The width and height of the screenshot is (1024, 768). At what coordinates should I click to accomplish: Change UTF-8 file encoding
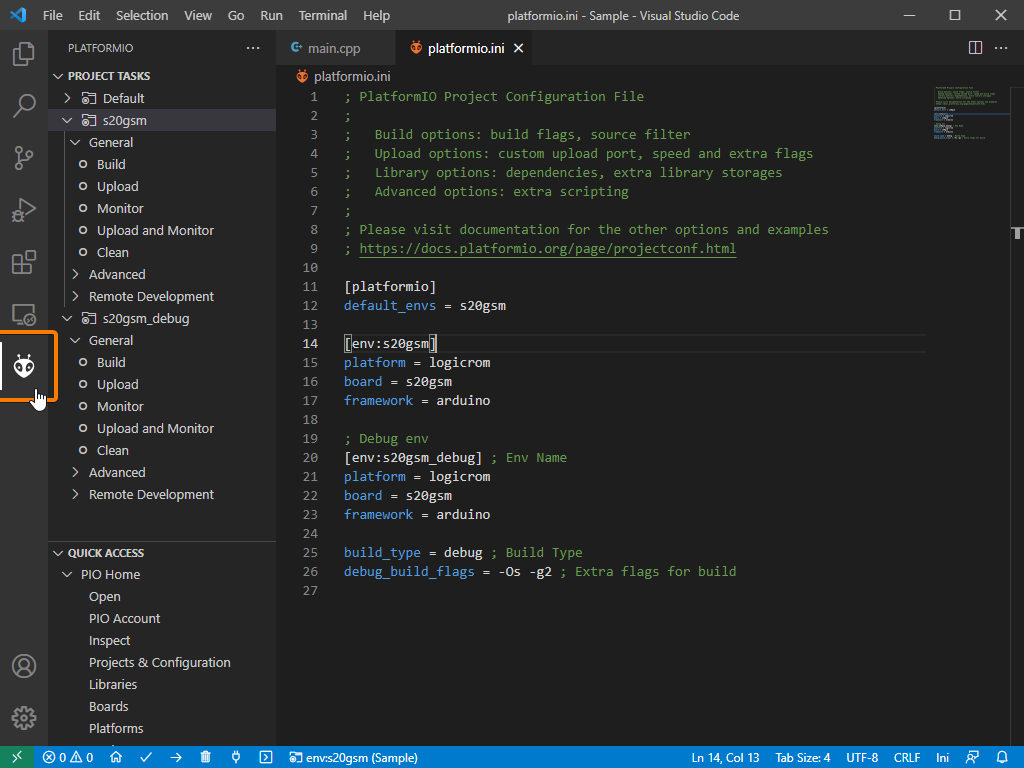[x=862, y=757]
